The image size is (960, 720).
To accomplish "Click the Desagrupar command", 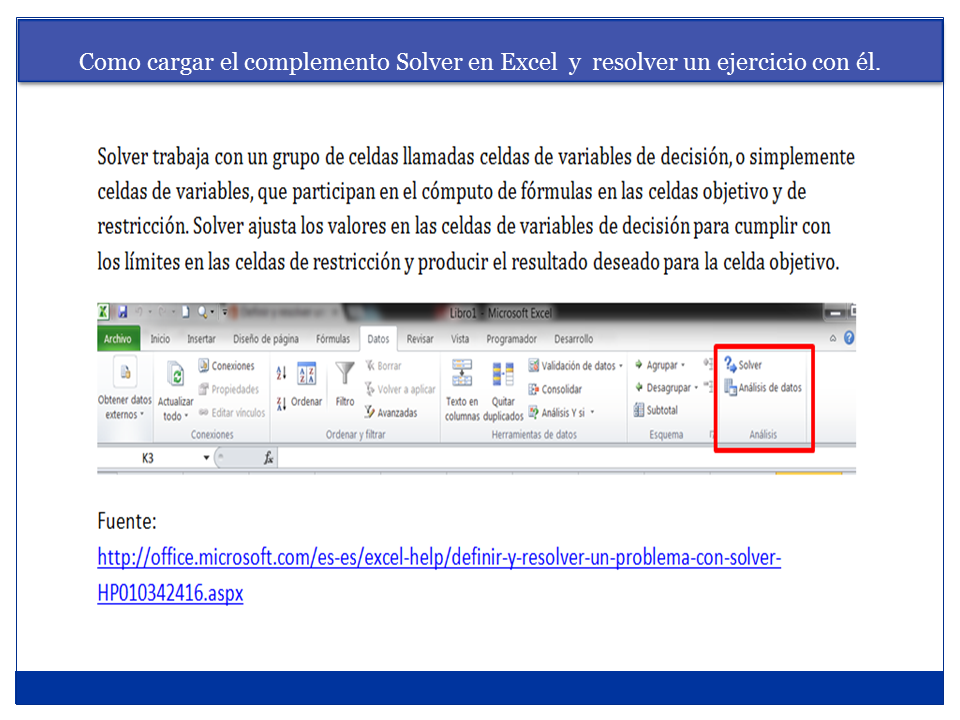I will [x=662, y=388].
